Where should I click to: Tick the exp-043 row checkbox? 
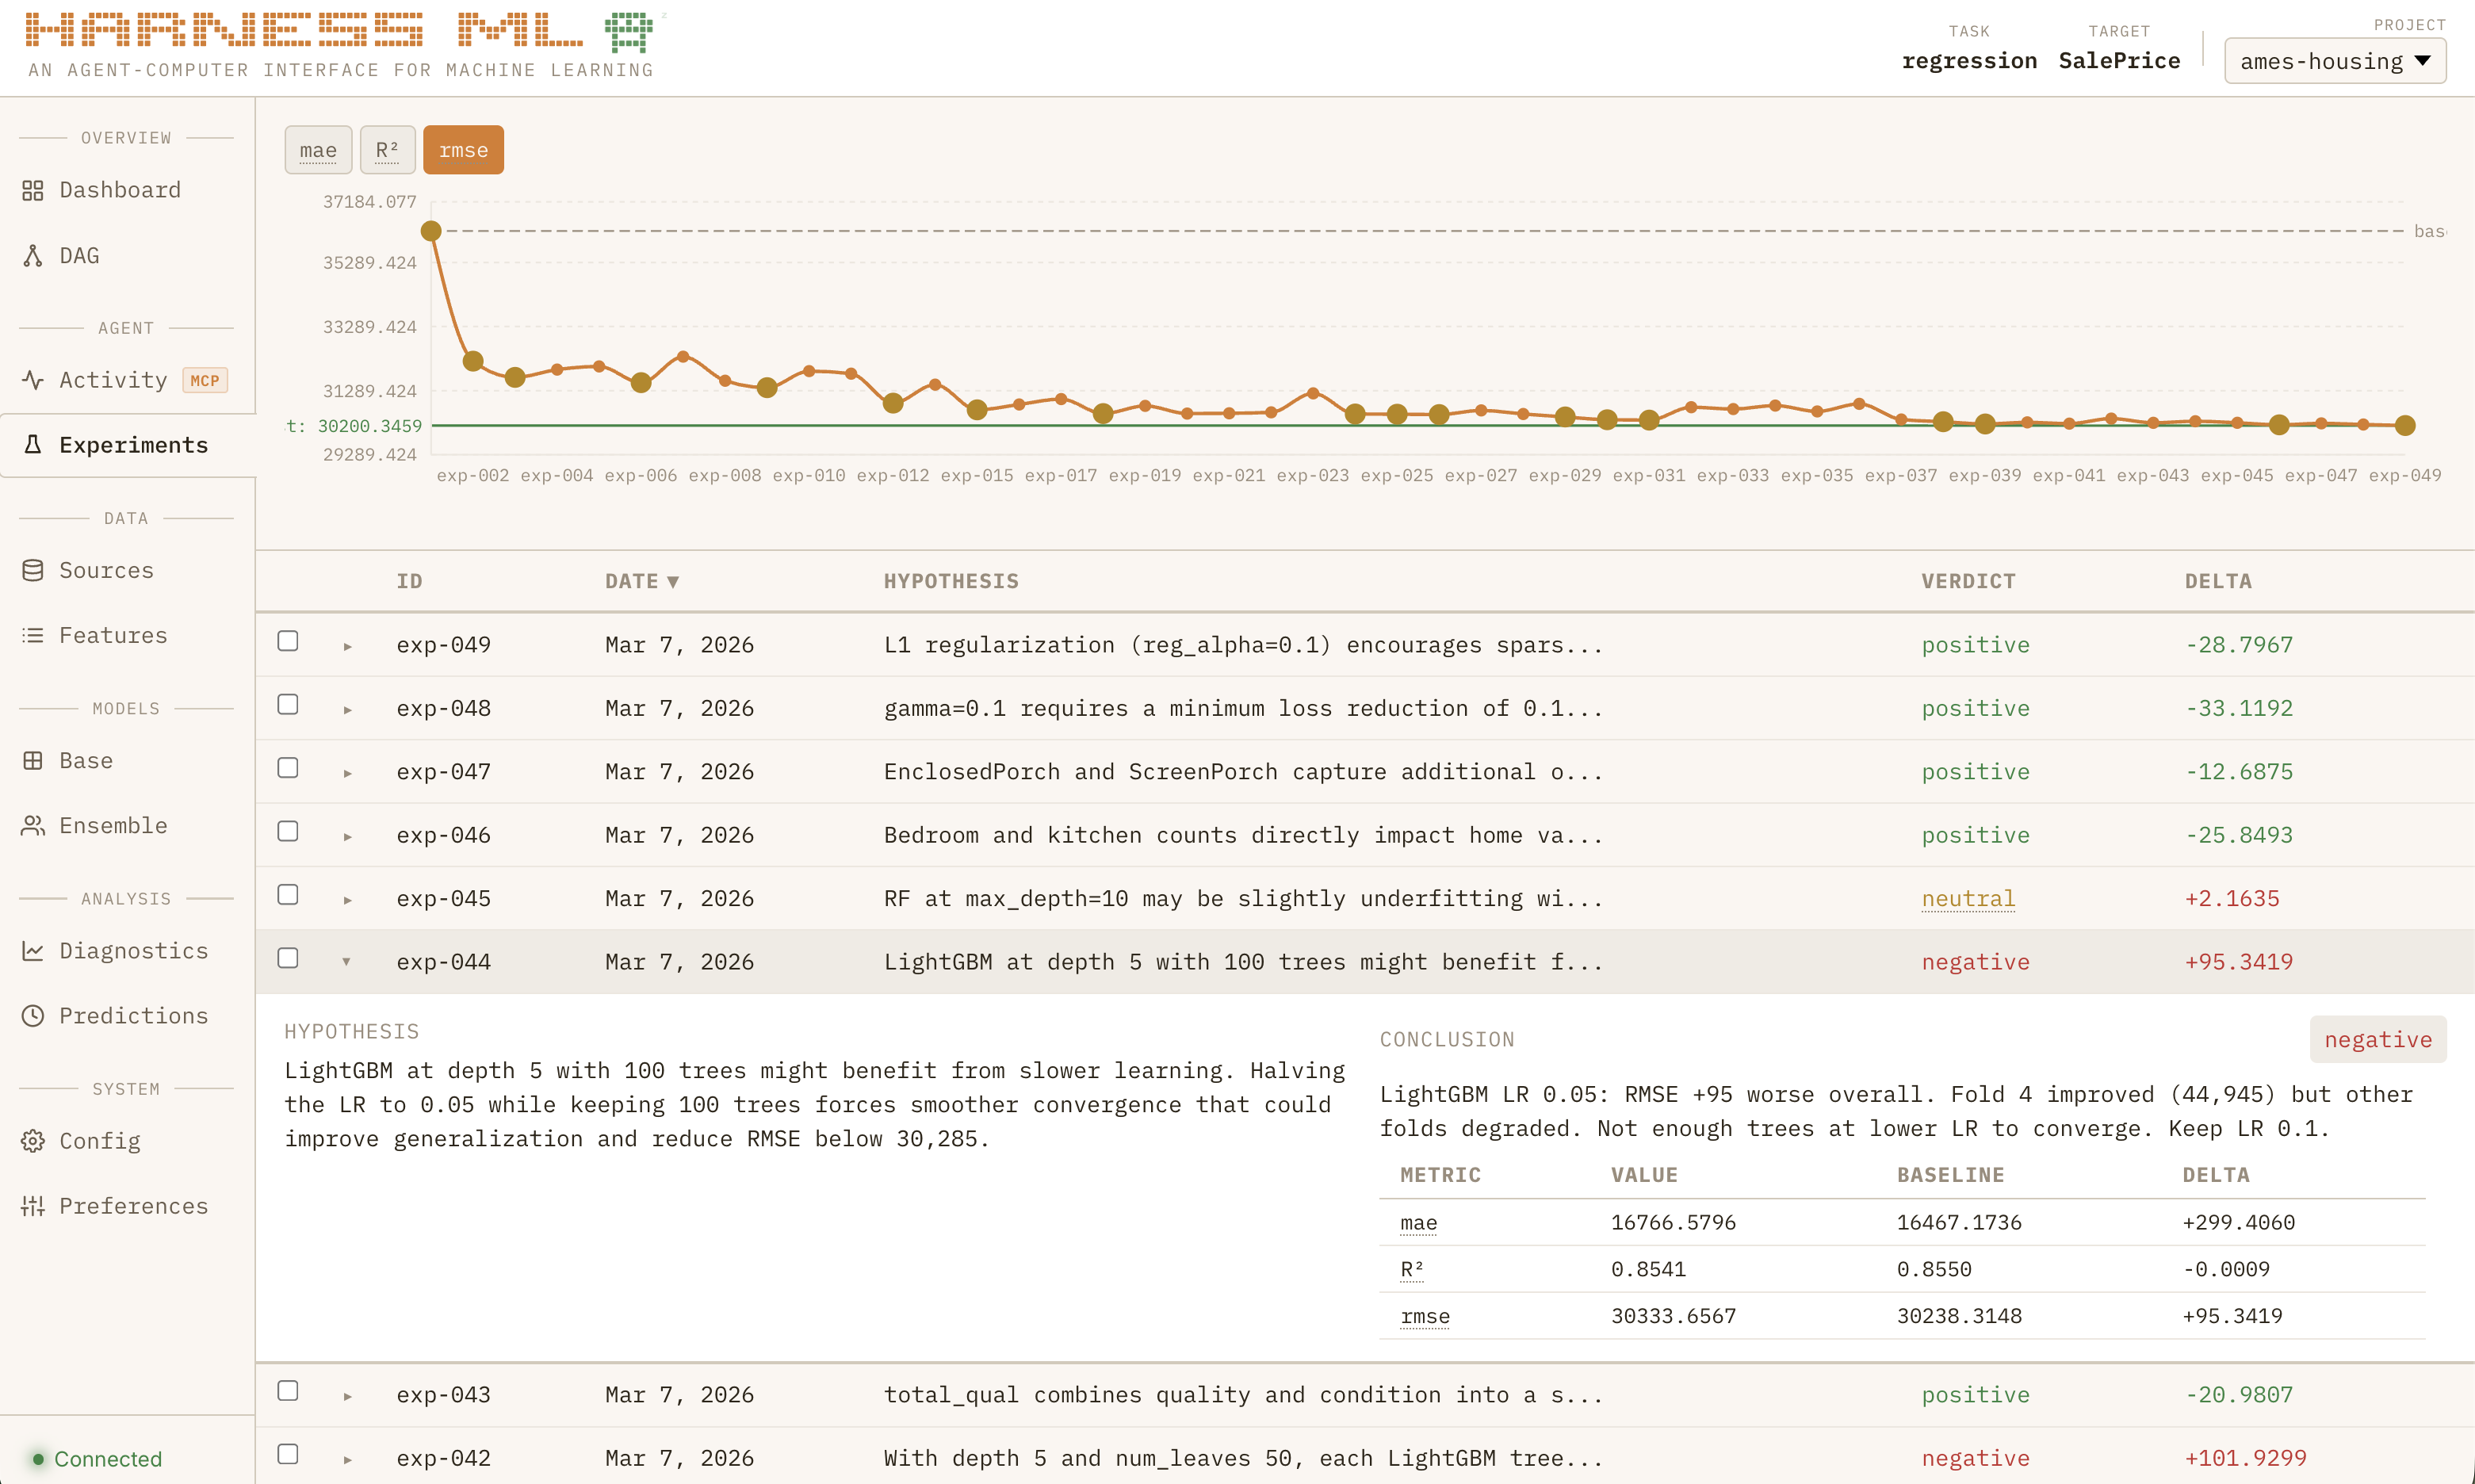(288, 1391)
